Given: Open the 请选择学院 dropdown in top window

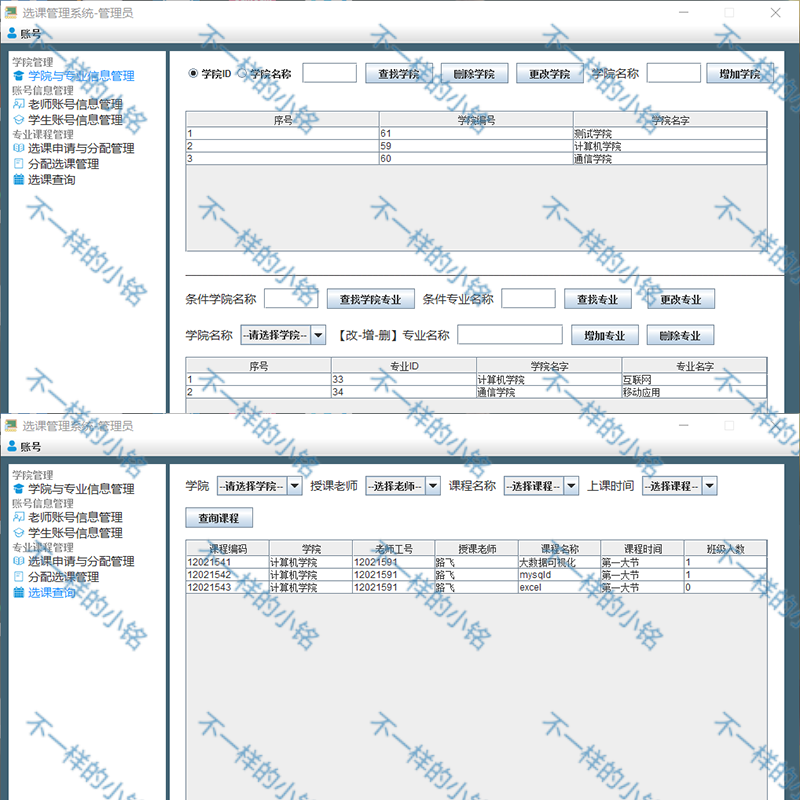Looking at the screenshot, I should [283, 335].
